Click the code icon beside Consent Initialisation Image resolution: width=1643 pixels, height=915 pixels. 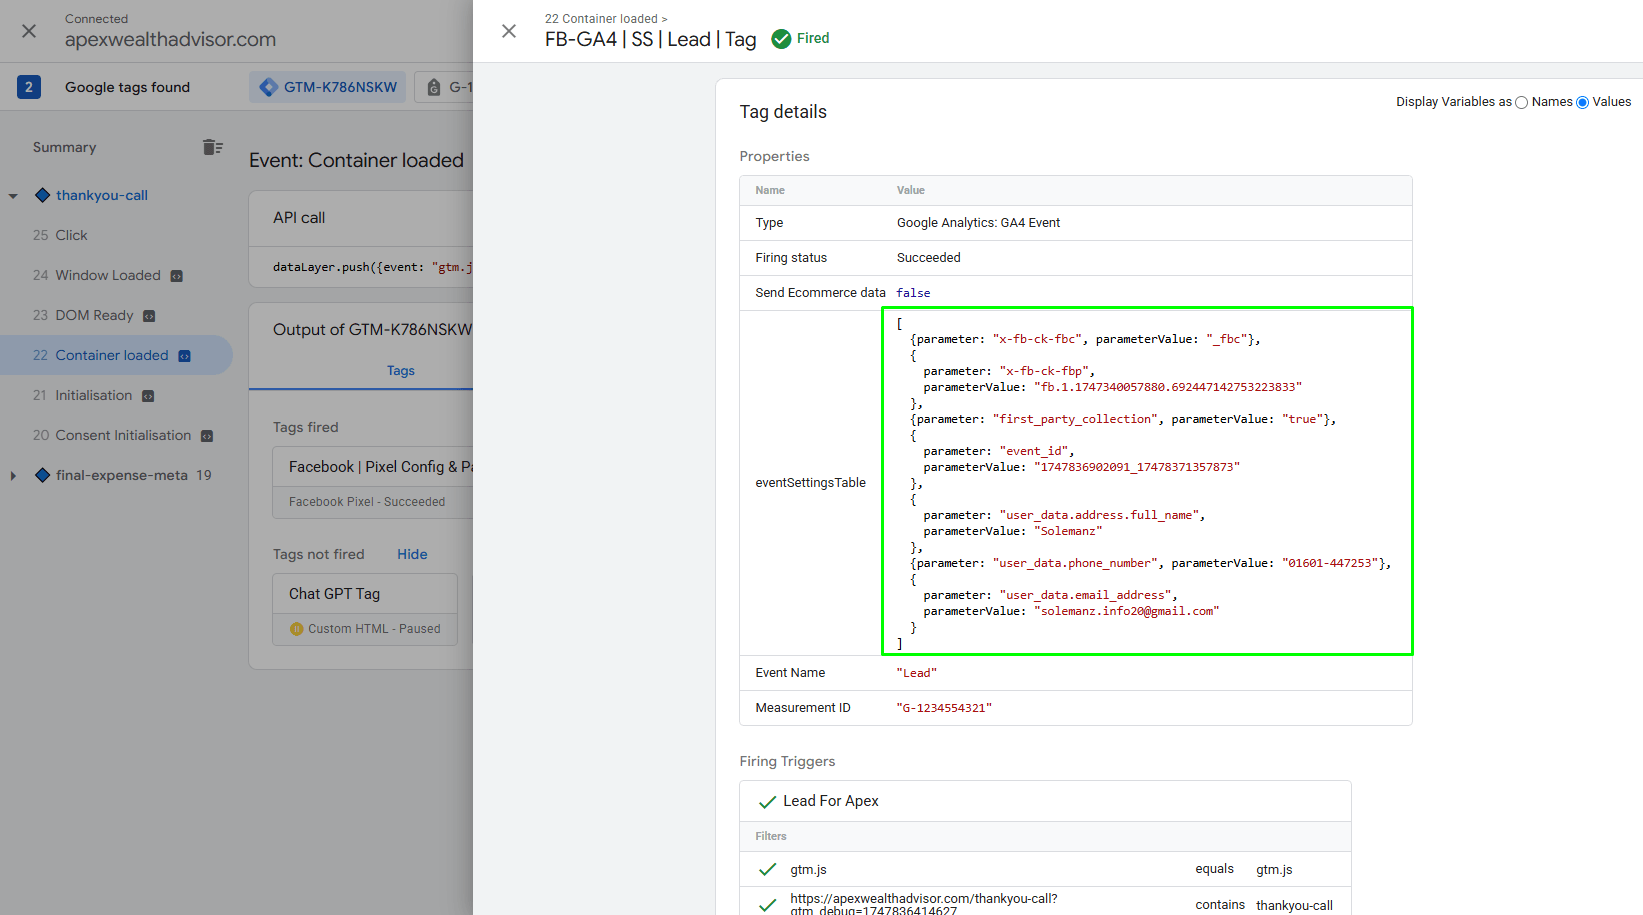[207, 436]
